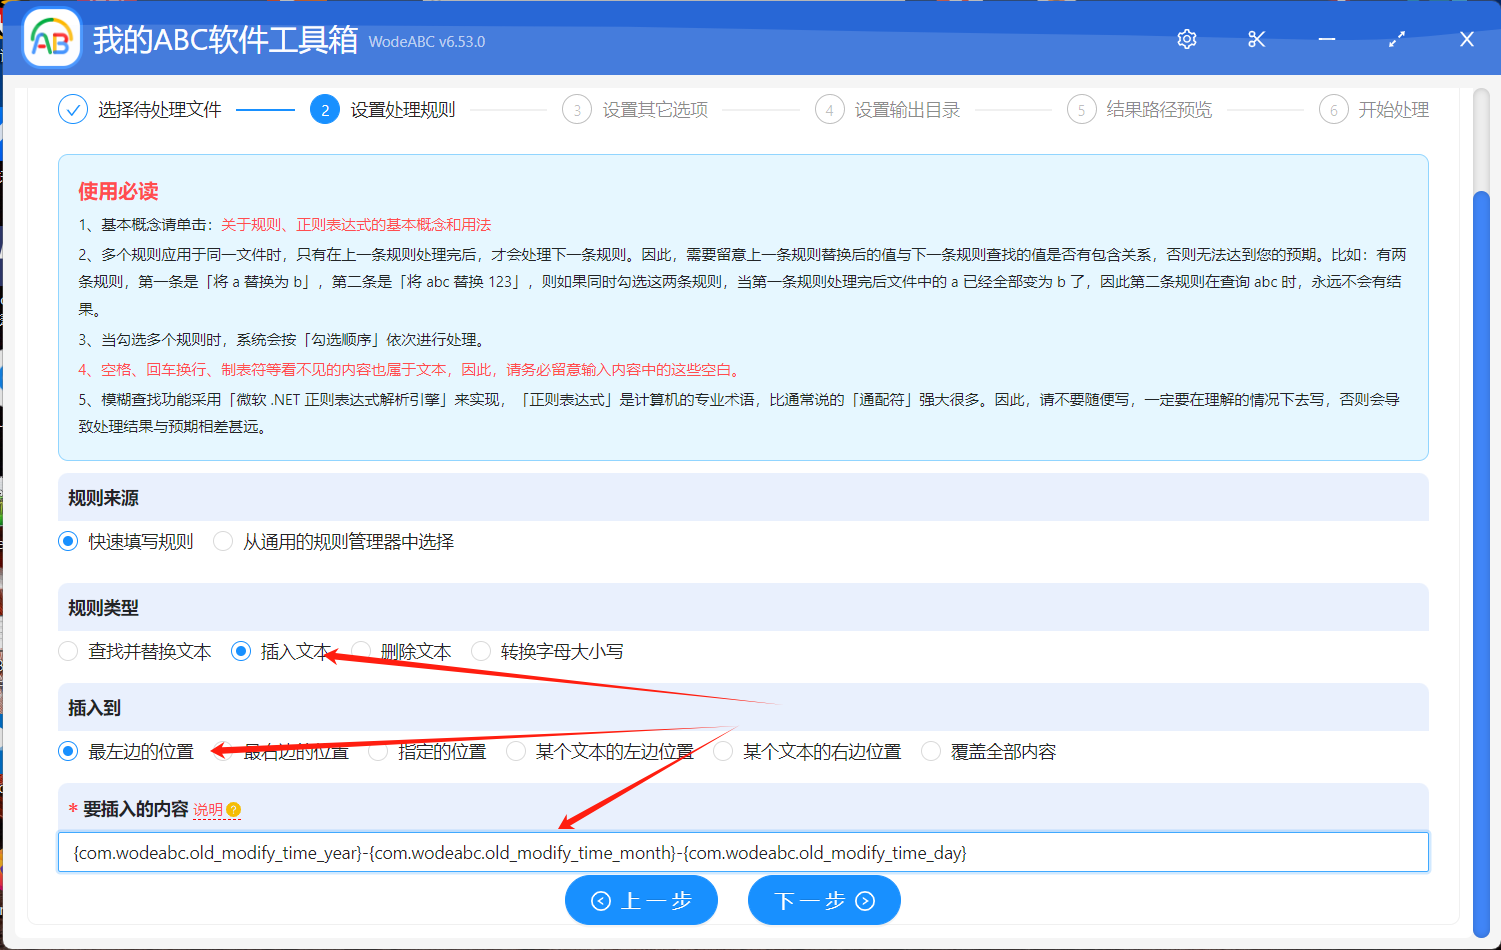Choose 查找并替换文本 rule type

(69, 651)
